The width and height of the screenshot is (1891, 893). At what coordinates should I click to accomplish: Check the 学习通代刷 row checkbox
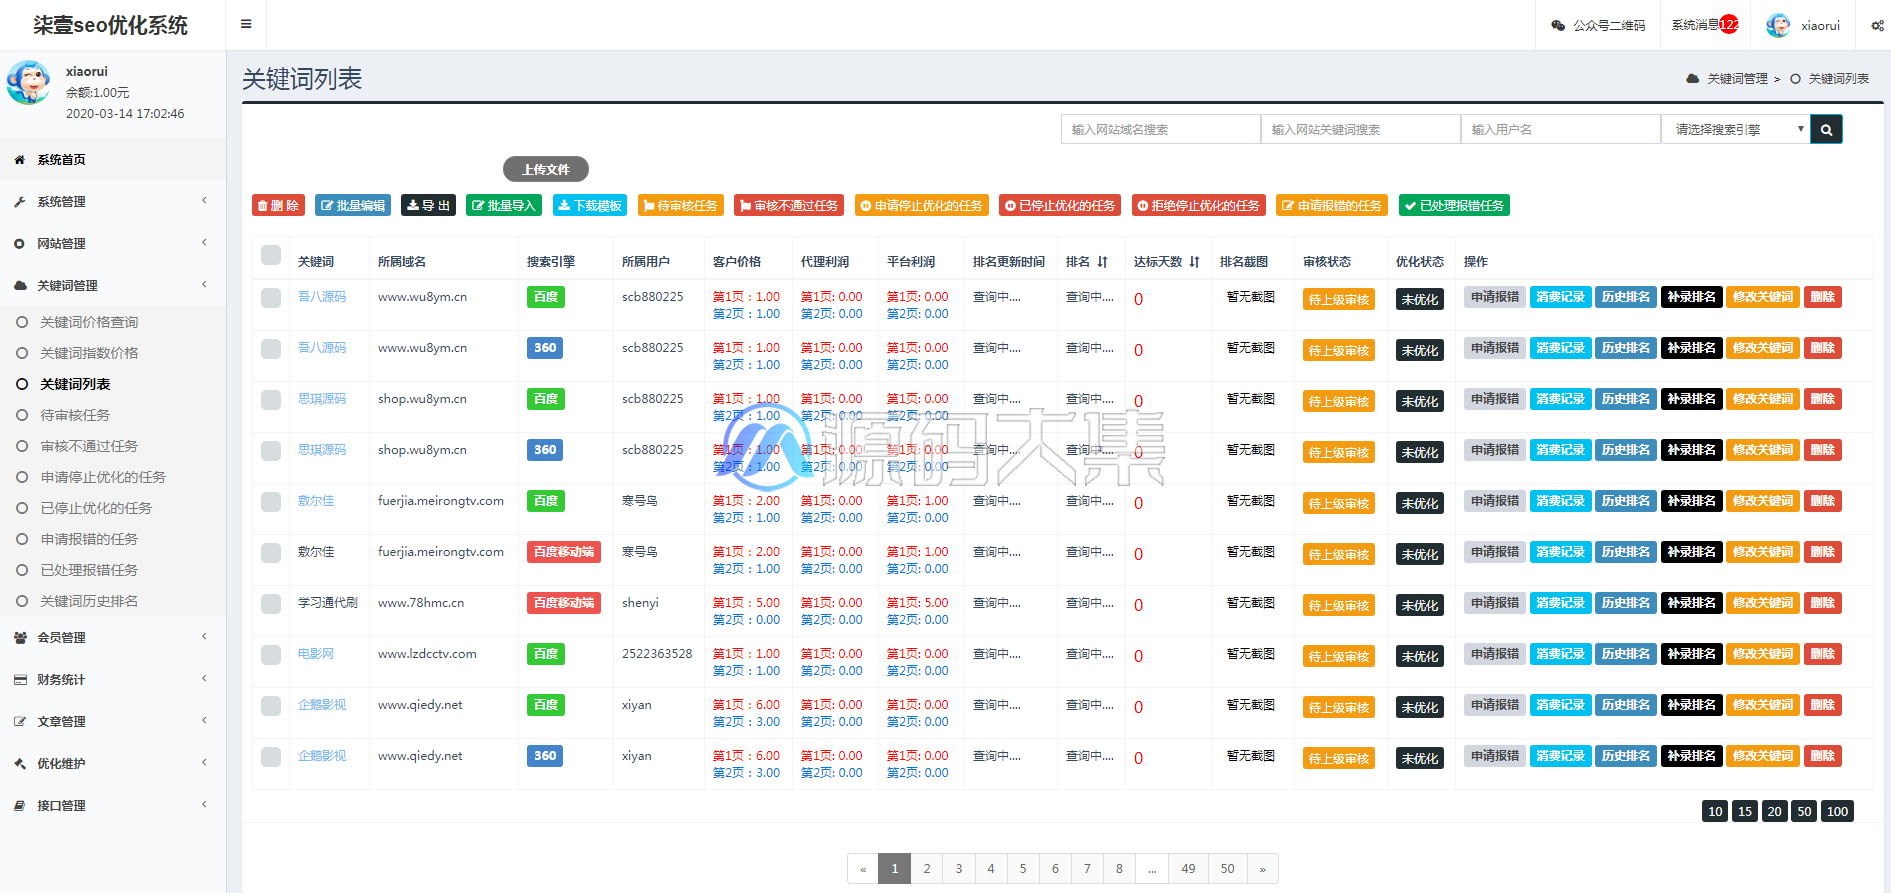[x=271, y=604]
